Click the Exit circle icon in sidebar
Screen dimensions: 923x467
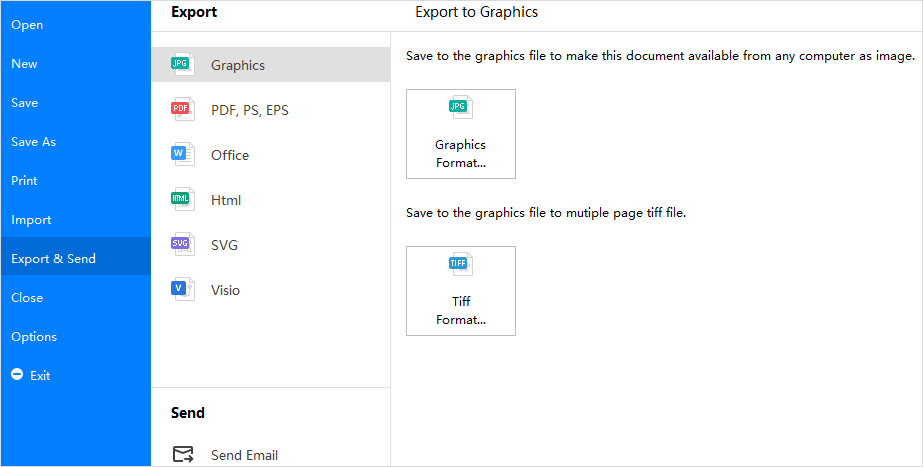pyautogui.click(x=18, y=375)
